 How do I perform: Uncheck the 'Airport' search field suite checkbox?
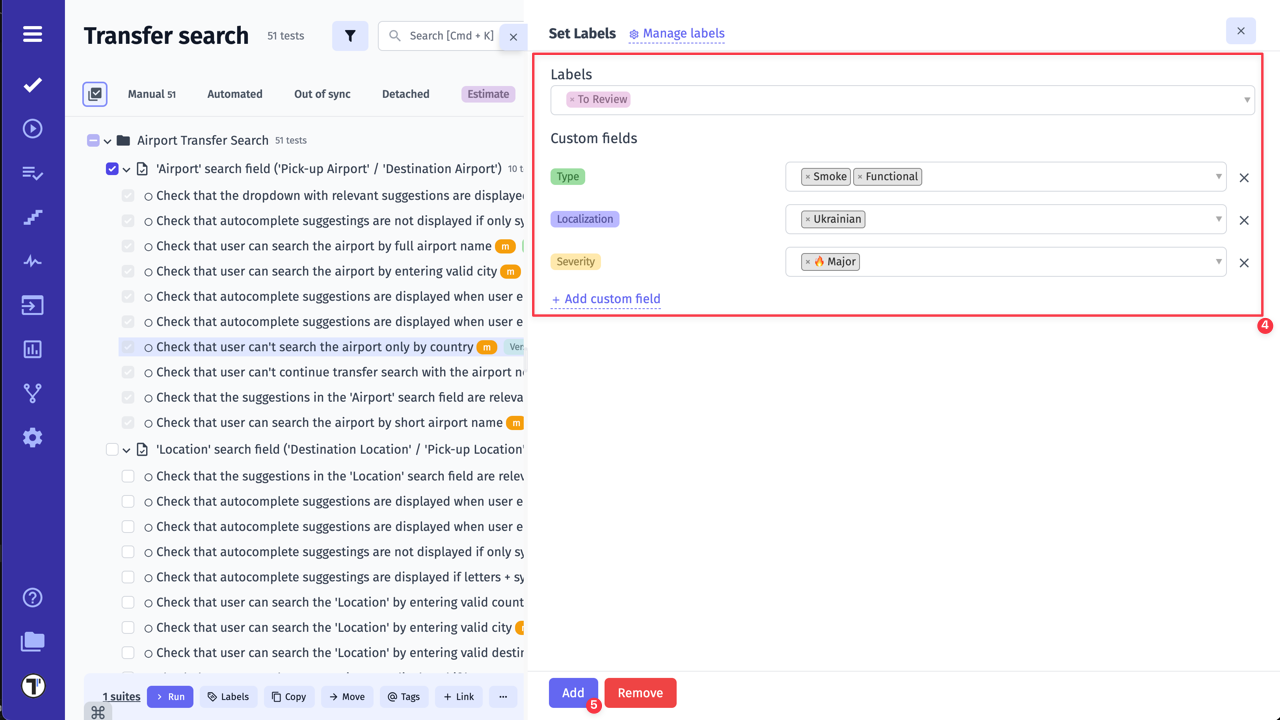coord(113,169)
